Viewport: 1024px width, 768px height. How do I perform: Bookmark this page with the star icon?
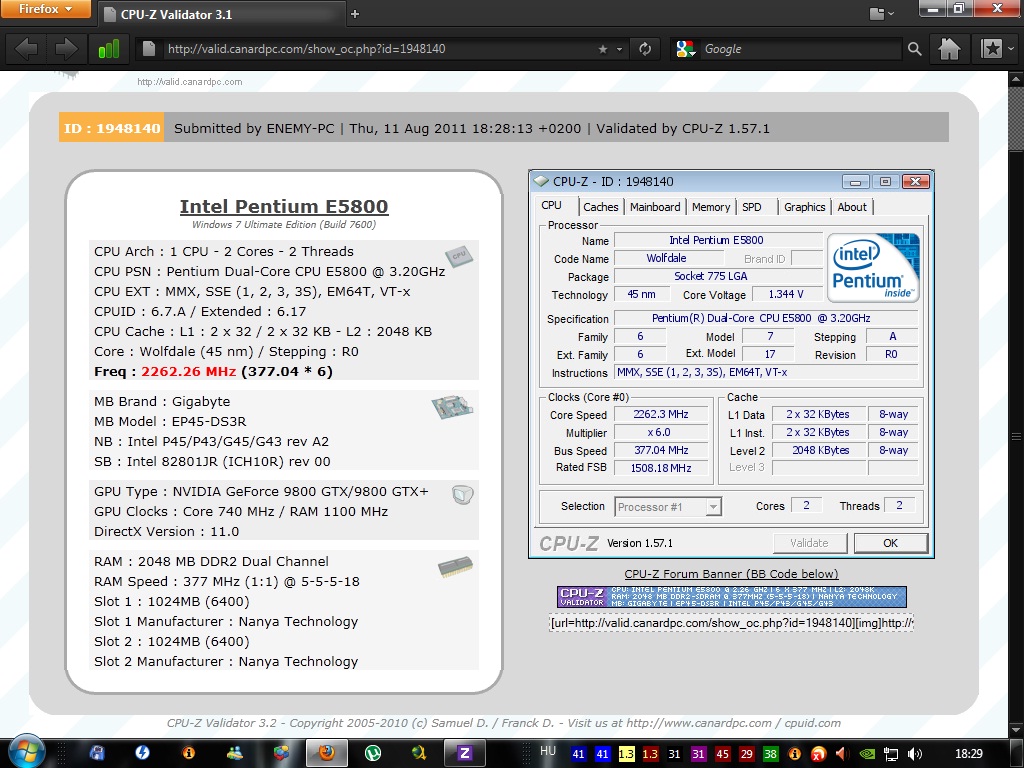[x=602, y=49]
